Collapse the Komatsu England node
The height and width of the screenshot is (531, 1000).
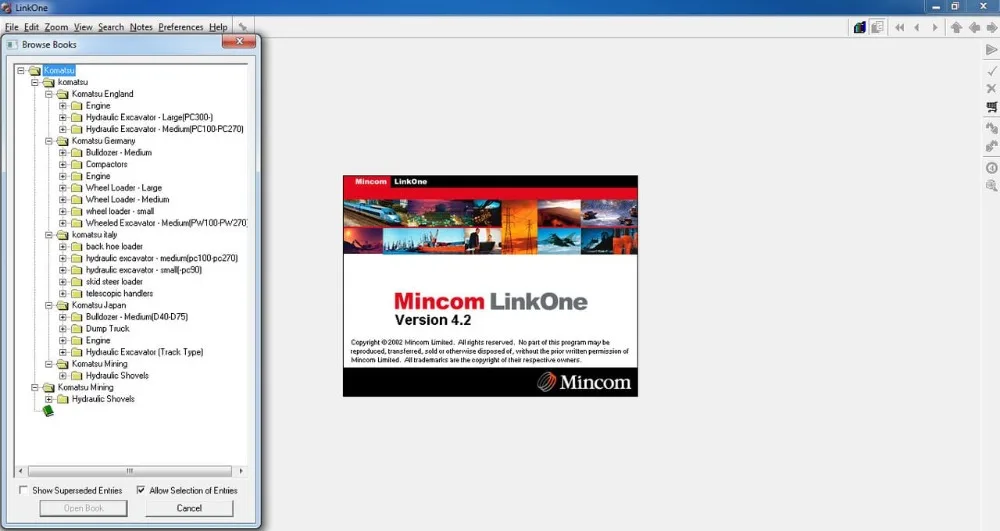pyautogui.click(x=48, y=94)
